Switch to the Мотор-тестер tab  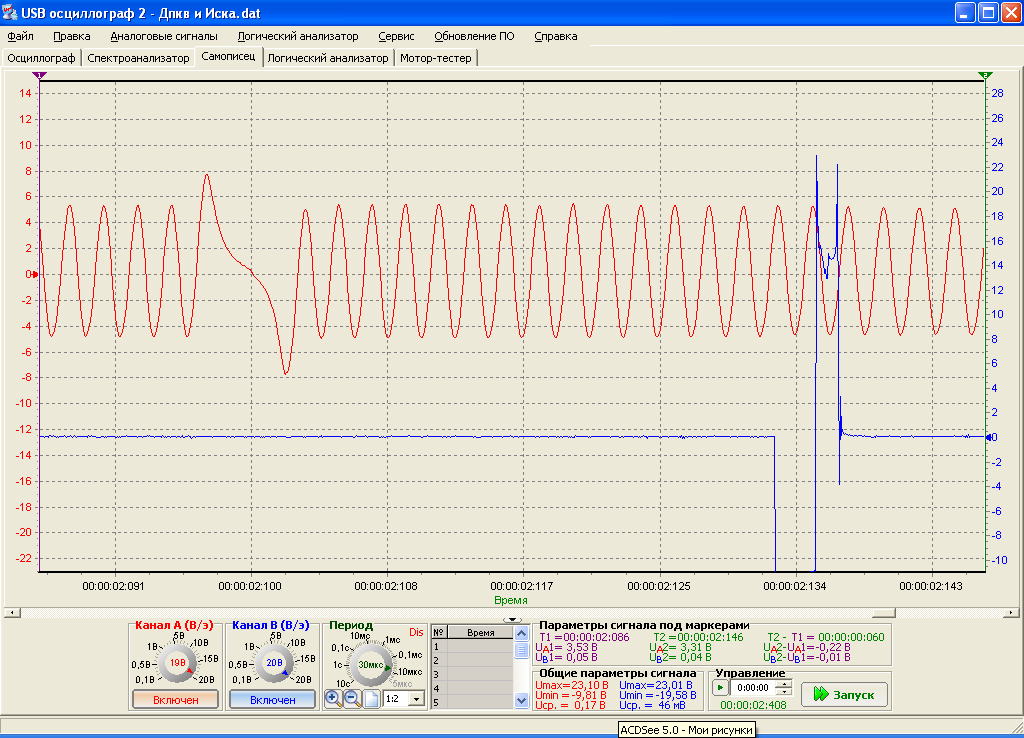point(436,58)
